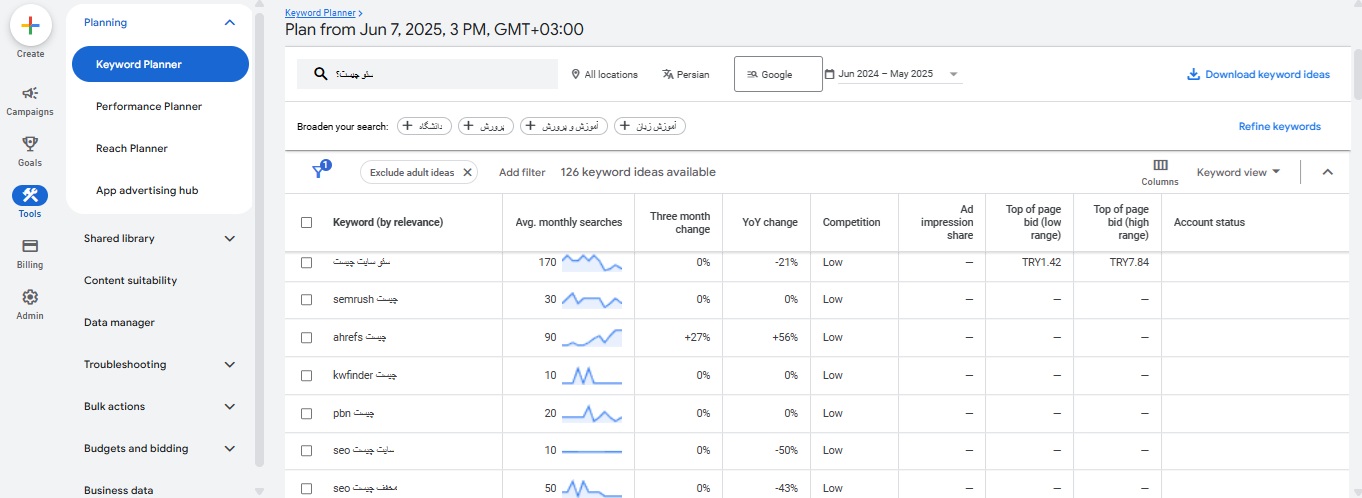
Task: Open Content suitability
Action: coord(130,280)
